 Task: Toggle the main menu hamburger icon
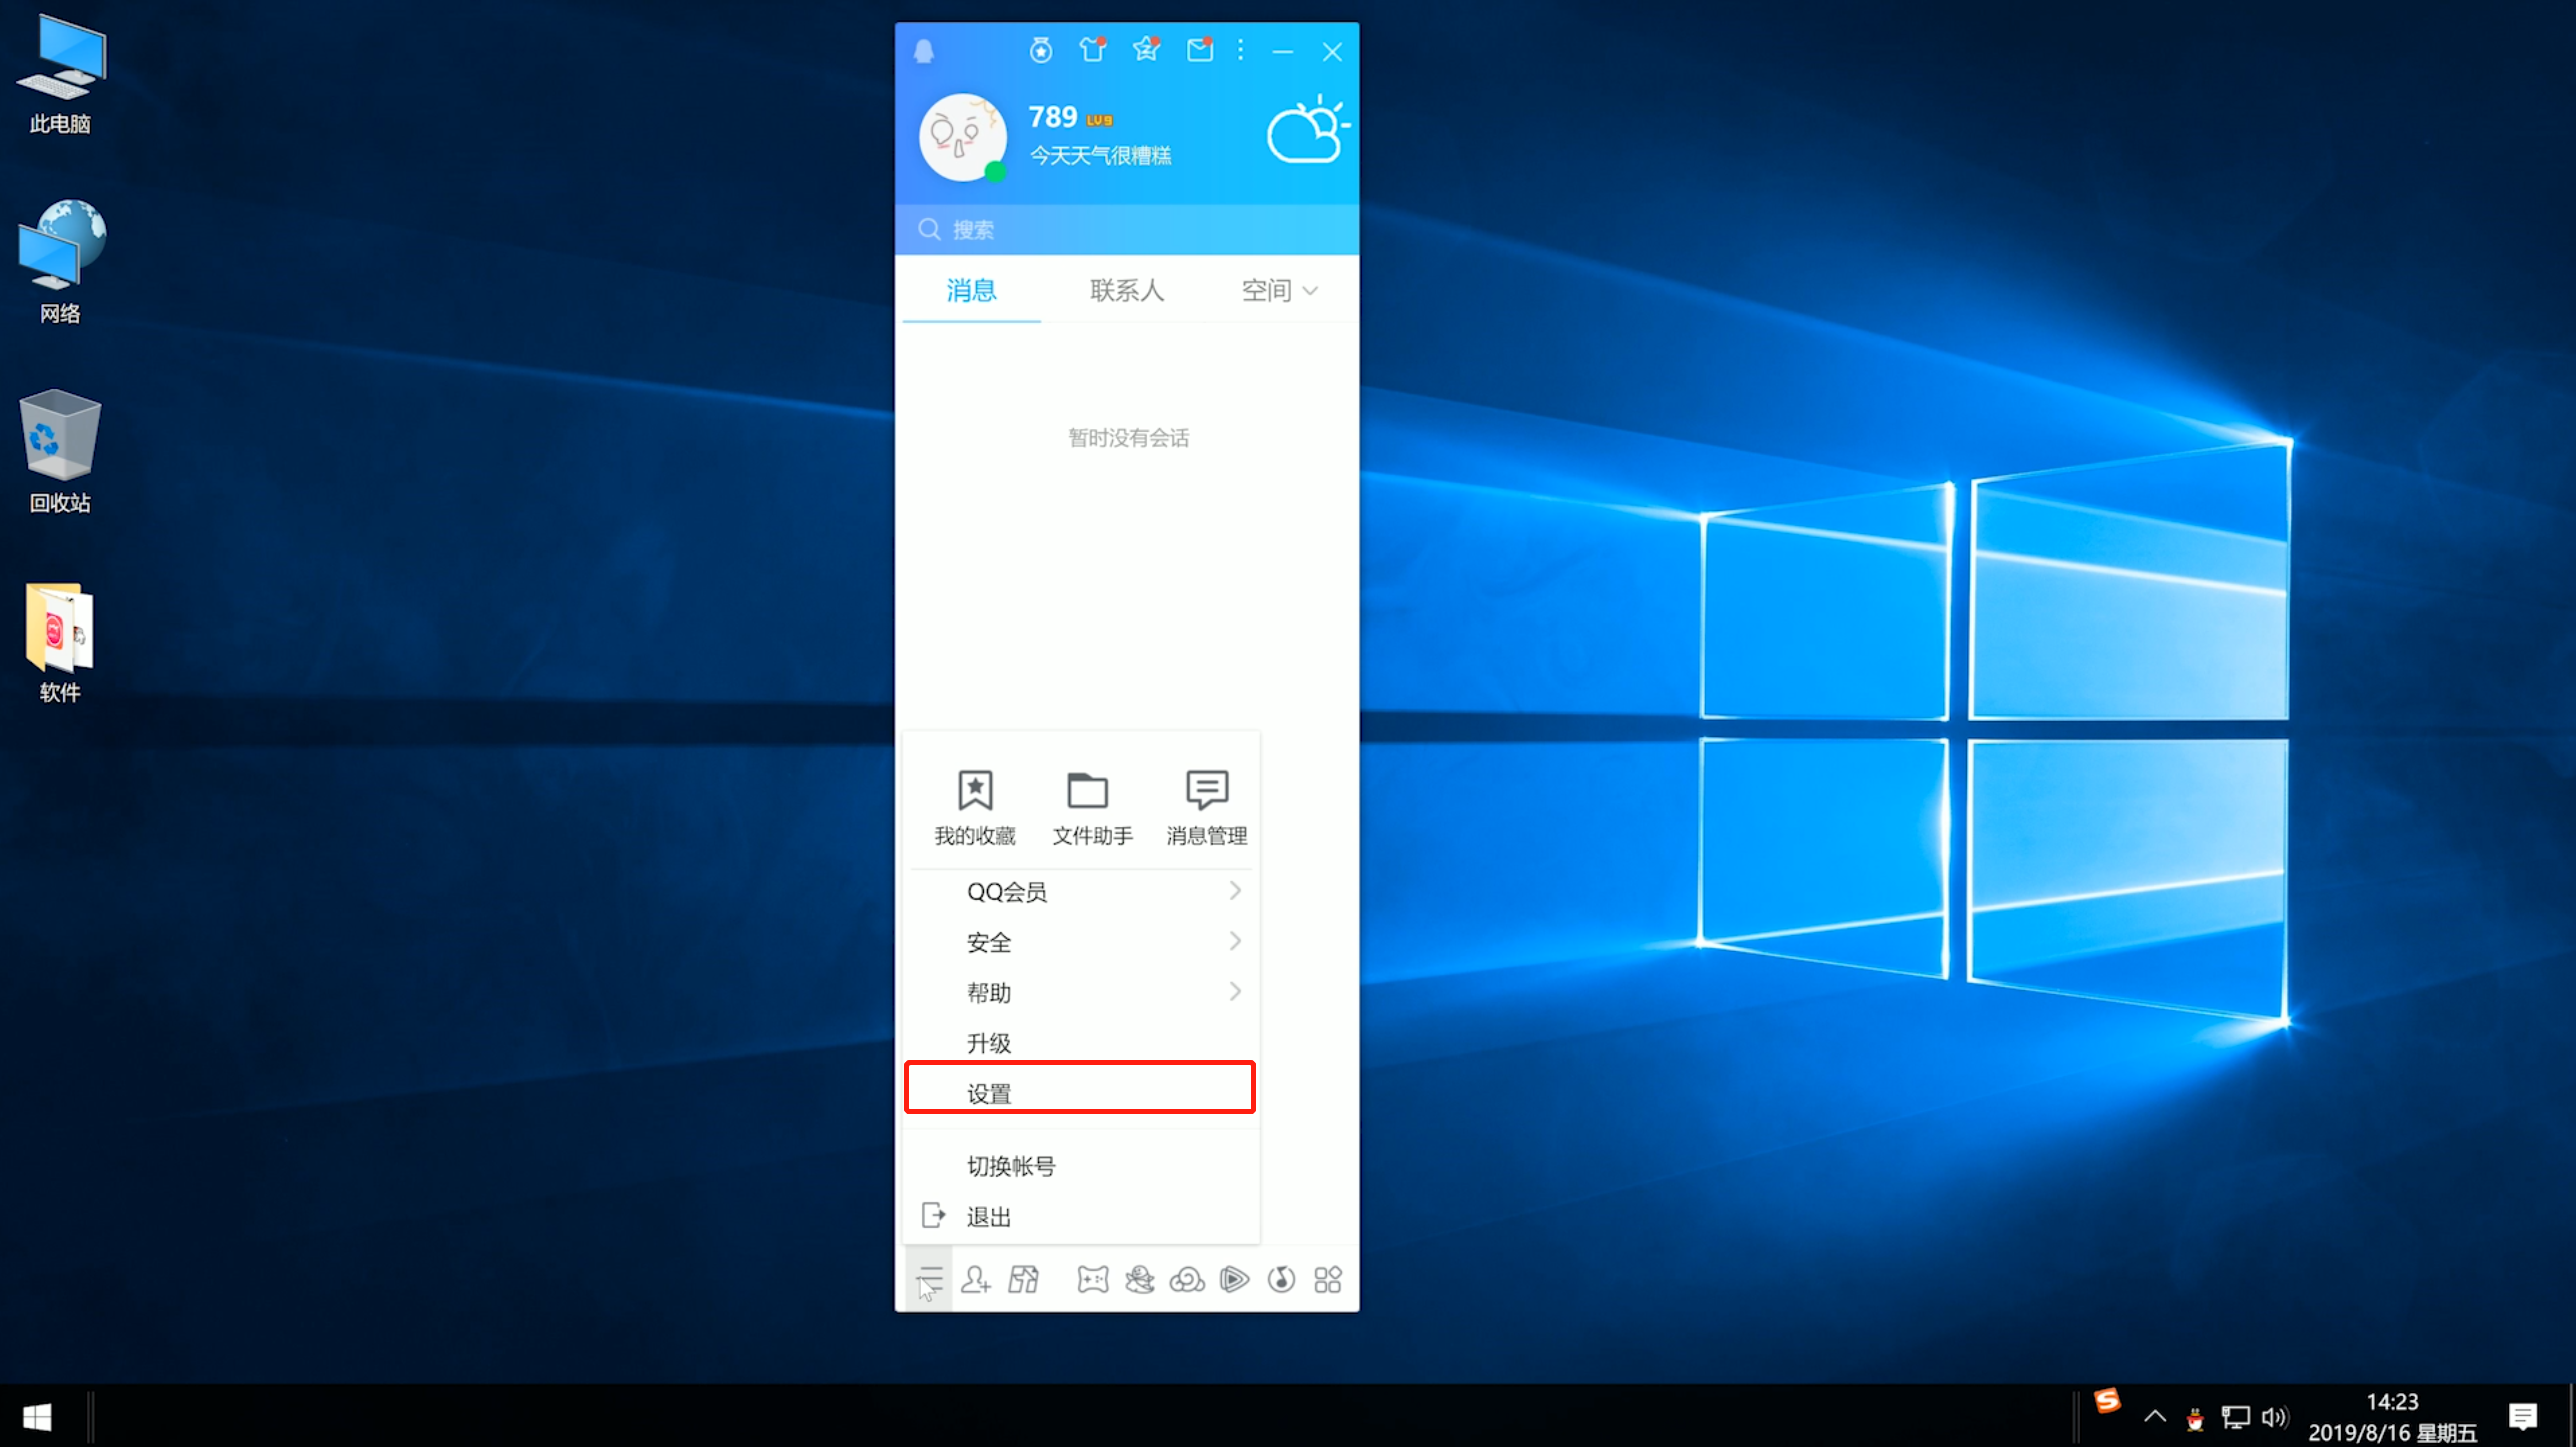[929, 1279]
